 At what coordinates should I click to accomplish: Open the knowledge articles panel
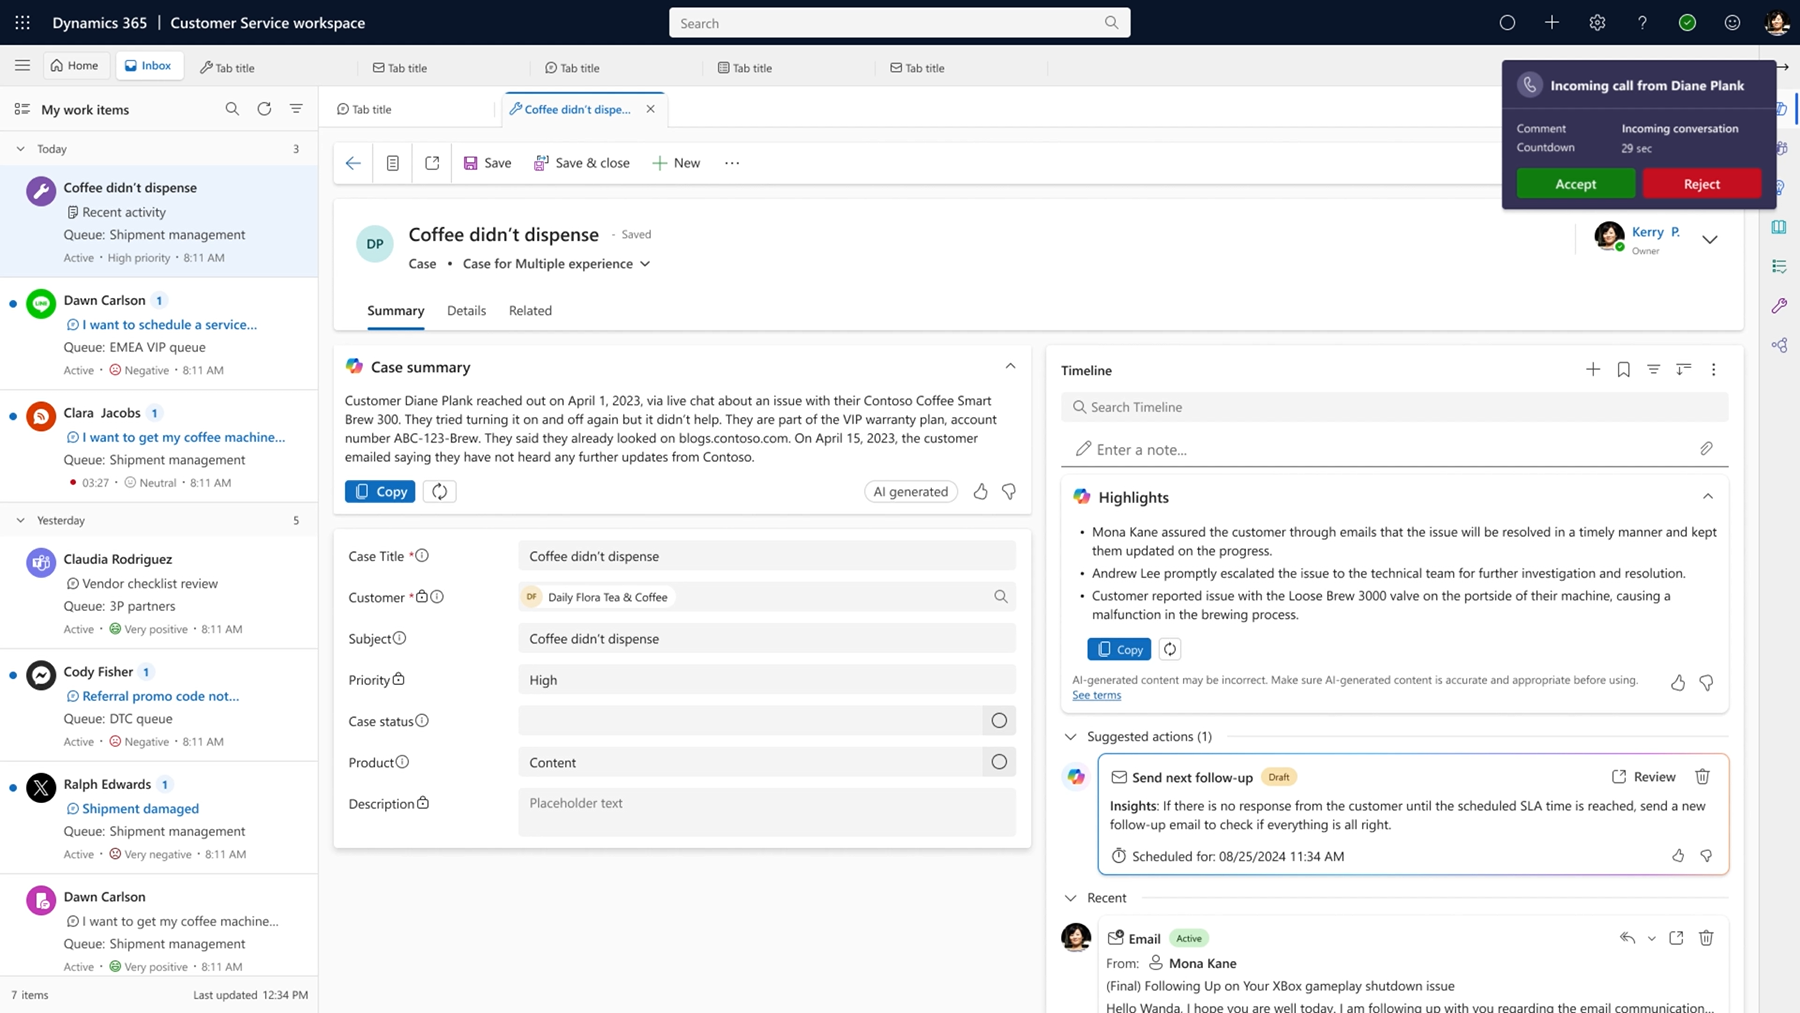click(1780, 226)
